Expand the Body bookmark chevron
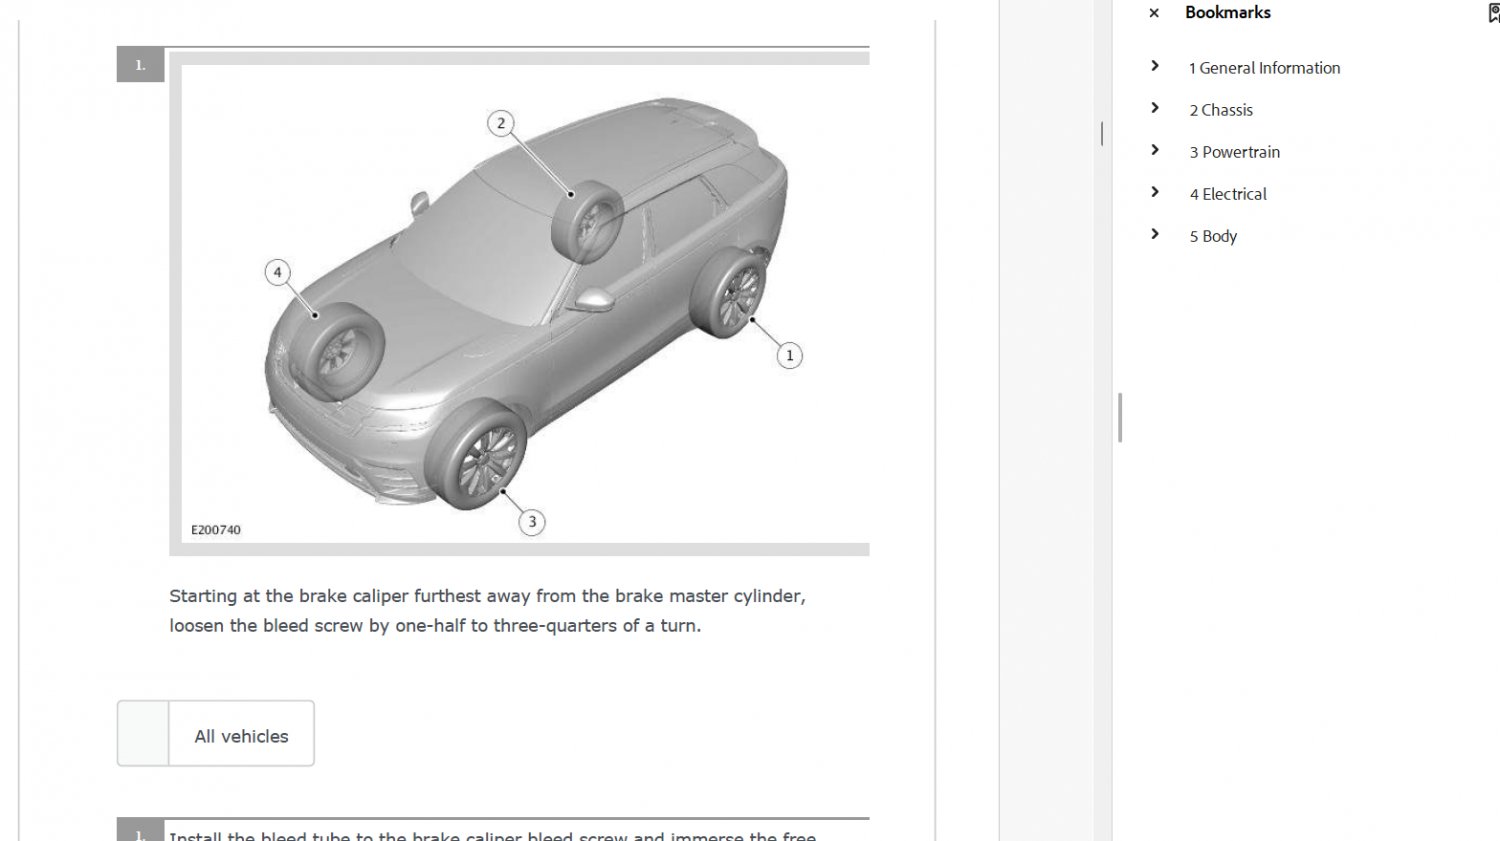 pyautogui.click(x=1155, y=234)
